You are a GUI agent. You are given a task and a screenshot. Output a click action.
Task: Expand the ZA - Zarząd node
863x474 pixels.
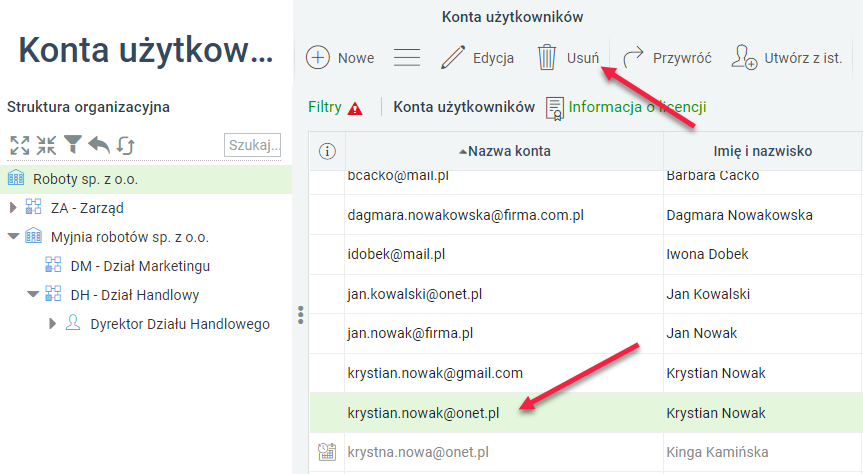point(13,208)
